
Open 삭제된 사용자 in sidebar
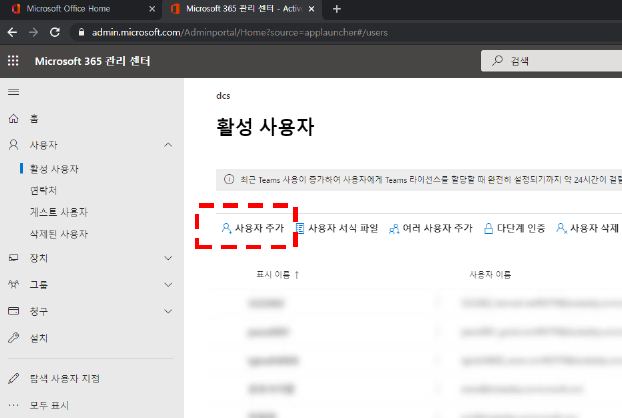click(59, 234)
